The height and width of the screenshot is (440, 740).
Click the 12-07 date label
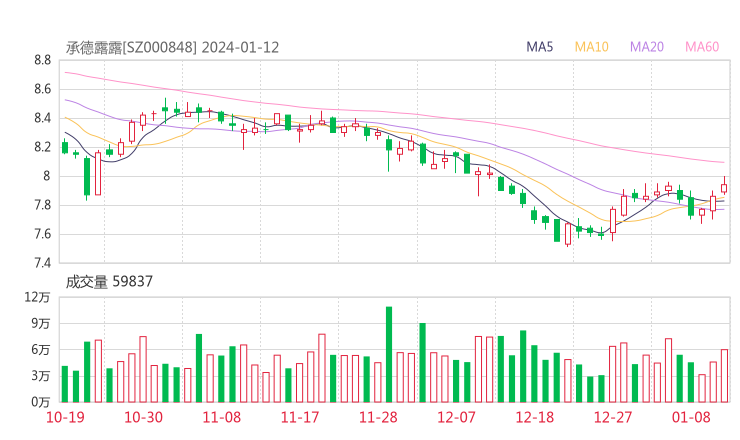pos(456,417)
